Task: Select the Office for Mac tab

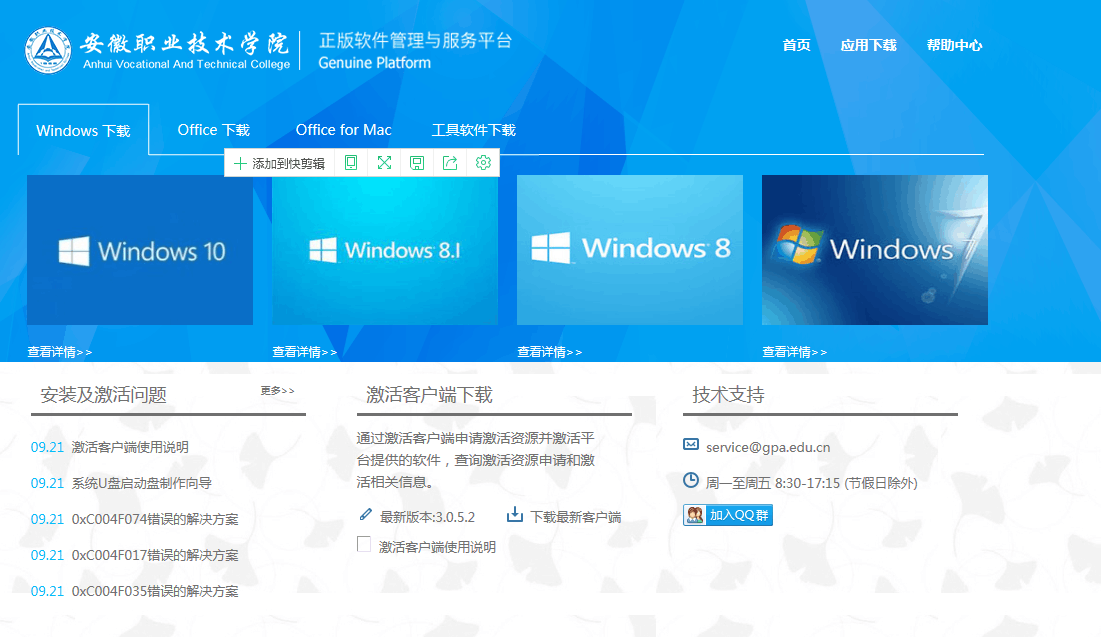Action: pos(343,130)
